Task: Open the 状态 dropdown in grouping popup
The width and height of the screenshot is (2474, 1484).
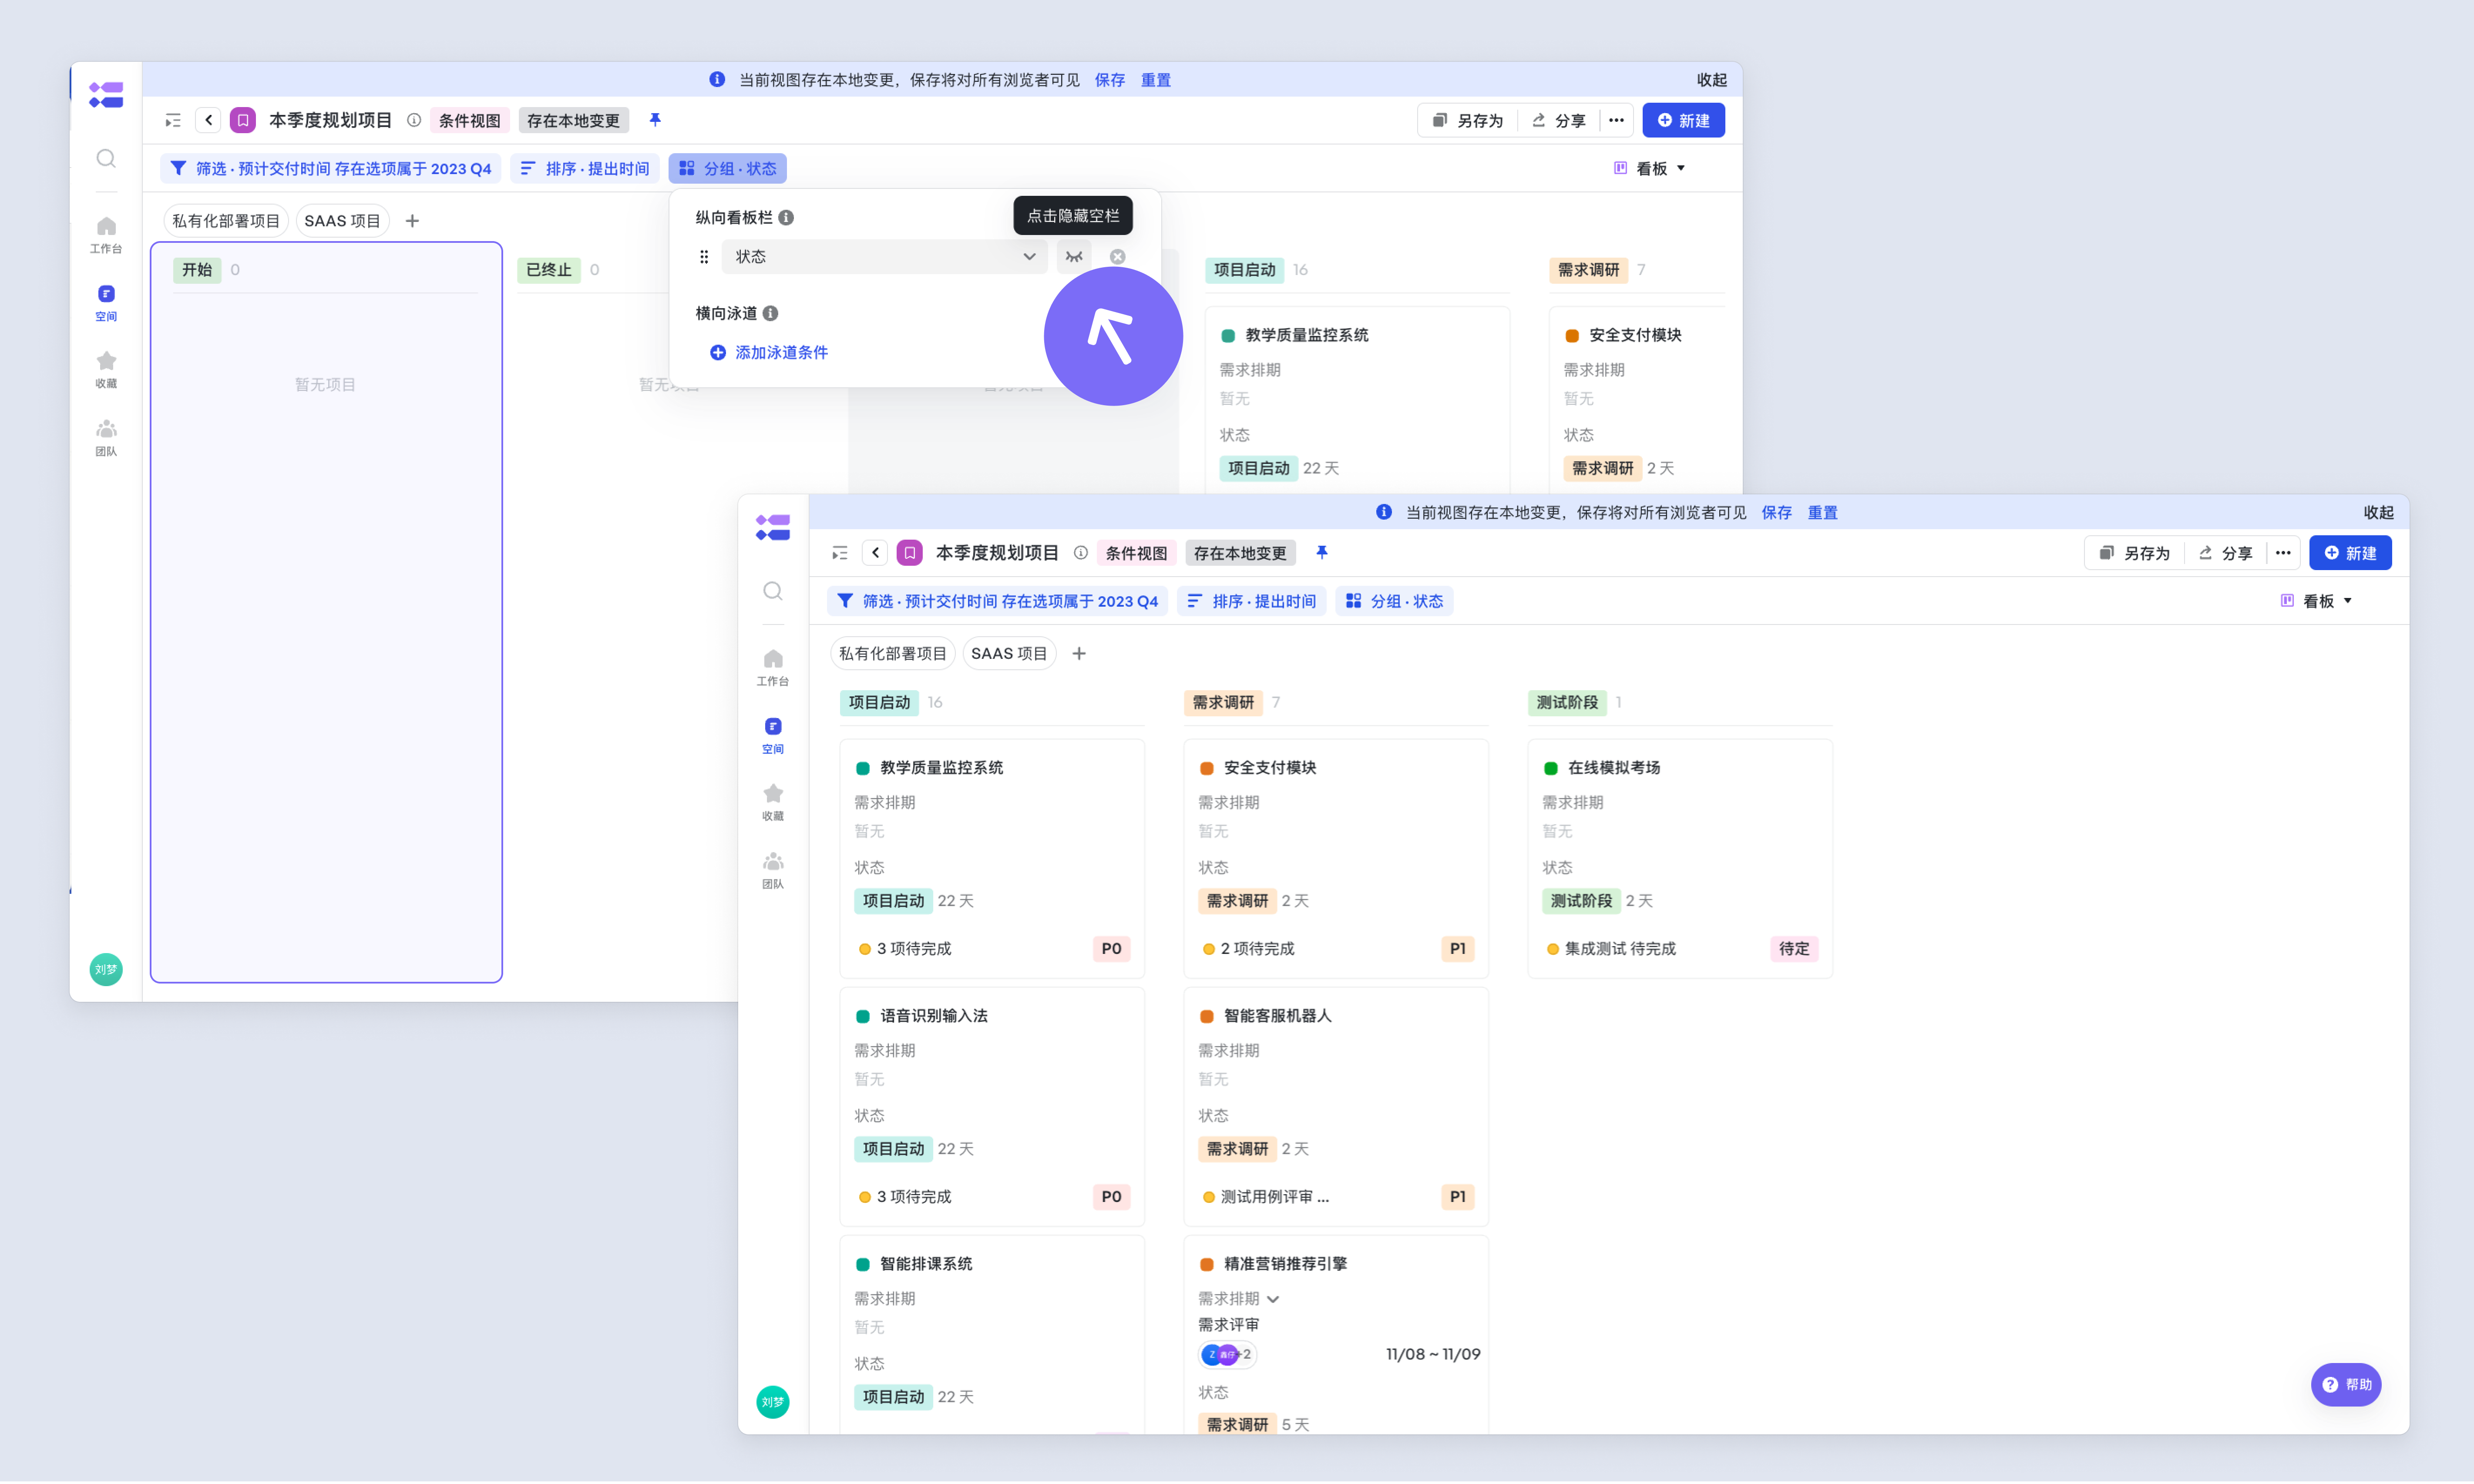Action: point(884,257)
